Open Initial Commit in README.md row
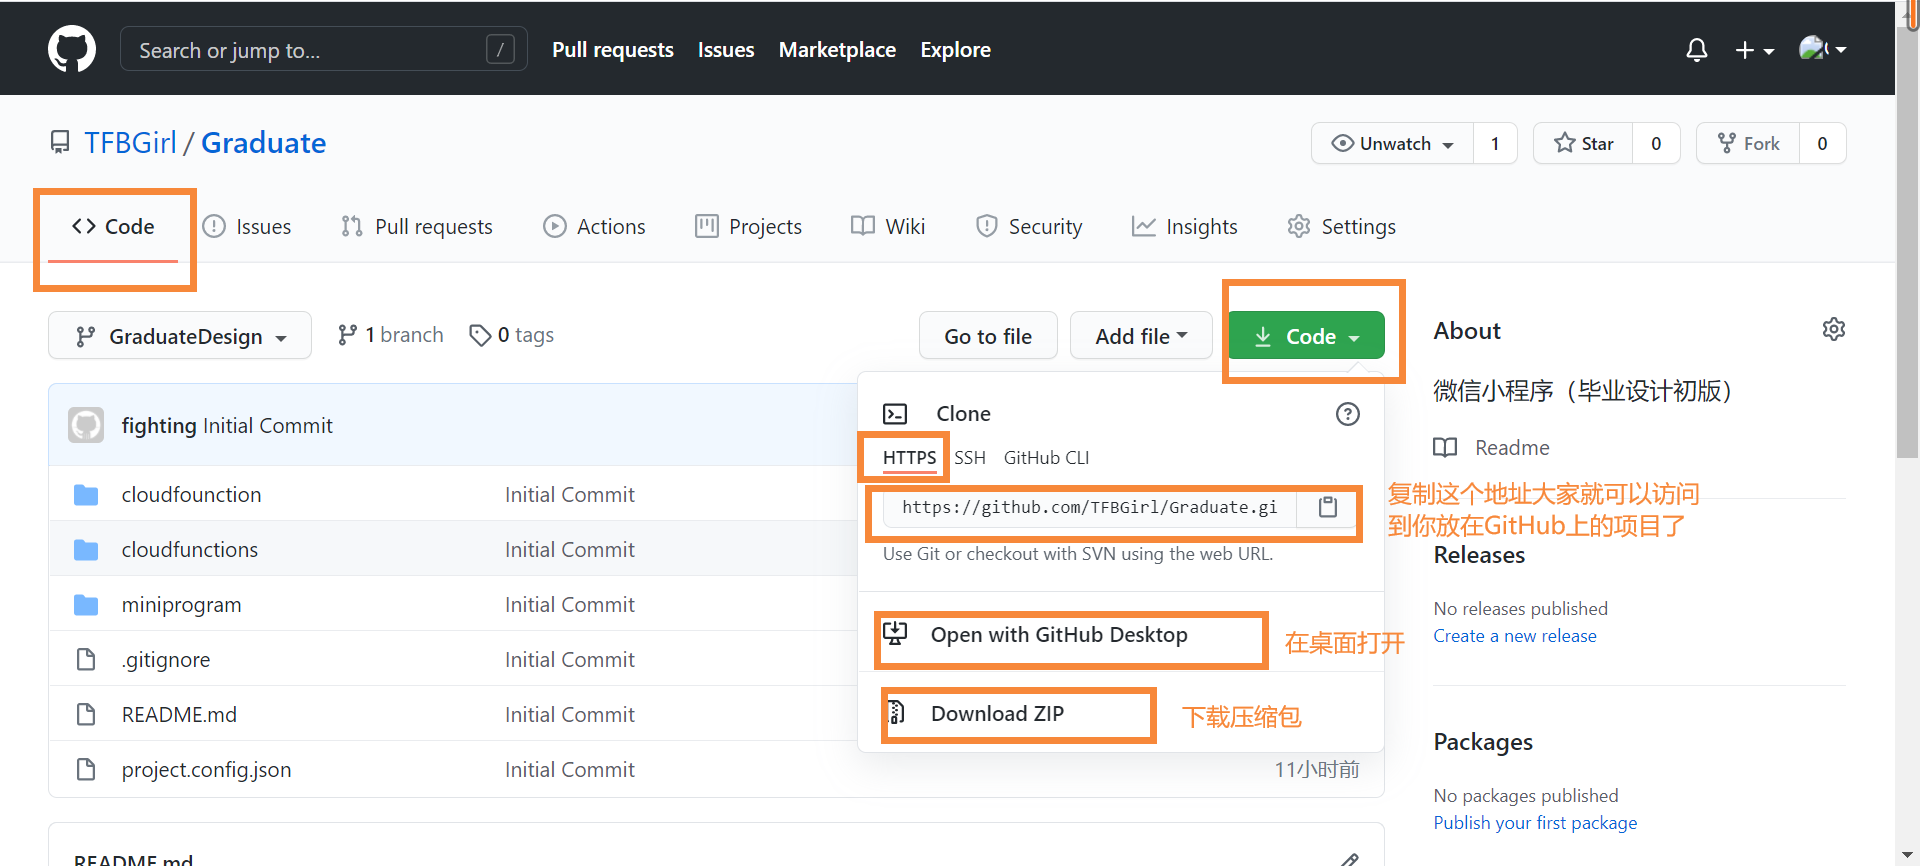Viewport: 1920px width, 866px height. tap(570, 715)
